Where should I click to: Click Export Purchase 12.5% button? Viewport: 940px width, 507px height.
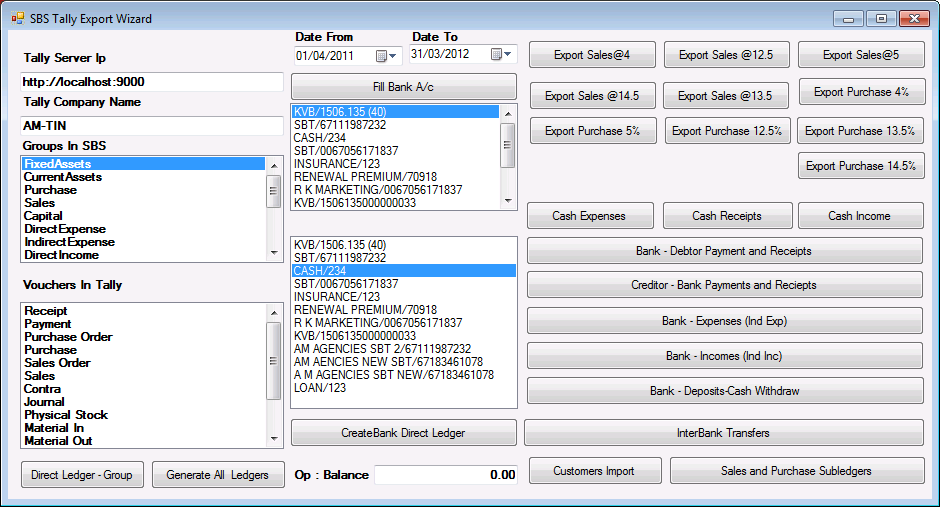point(727,131)
